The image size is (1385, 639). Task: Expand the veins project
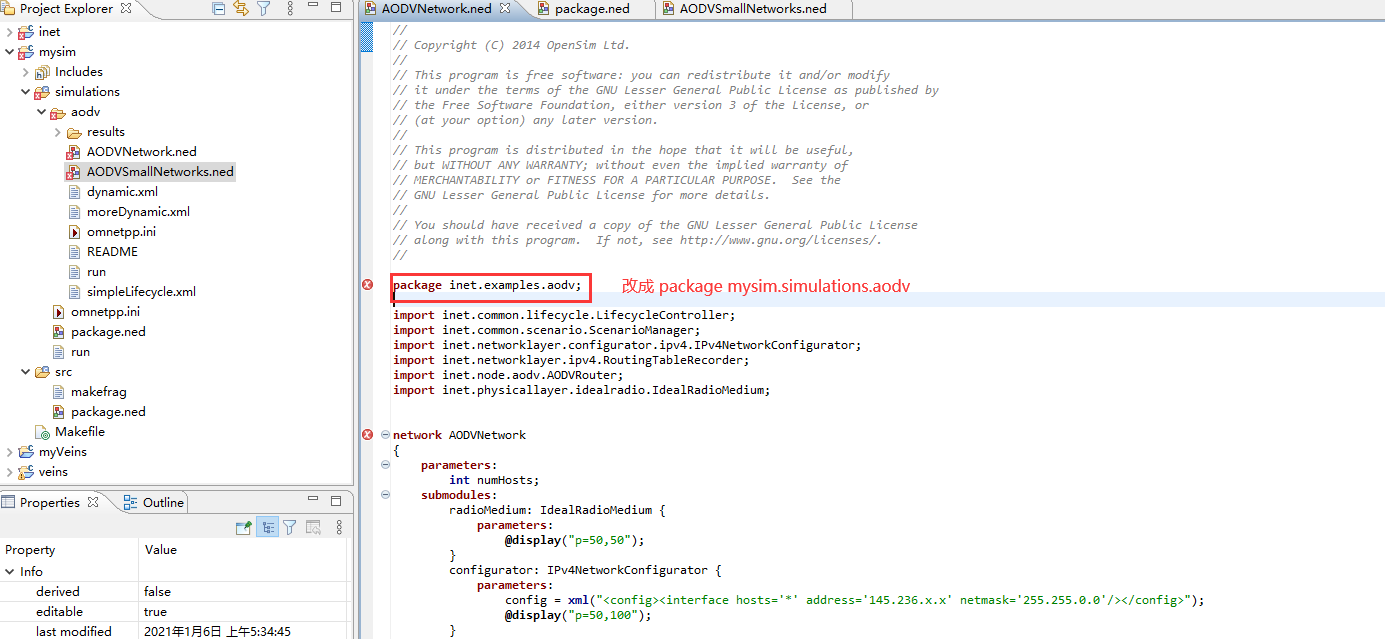click(9, 472)
